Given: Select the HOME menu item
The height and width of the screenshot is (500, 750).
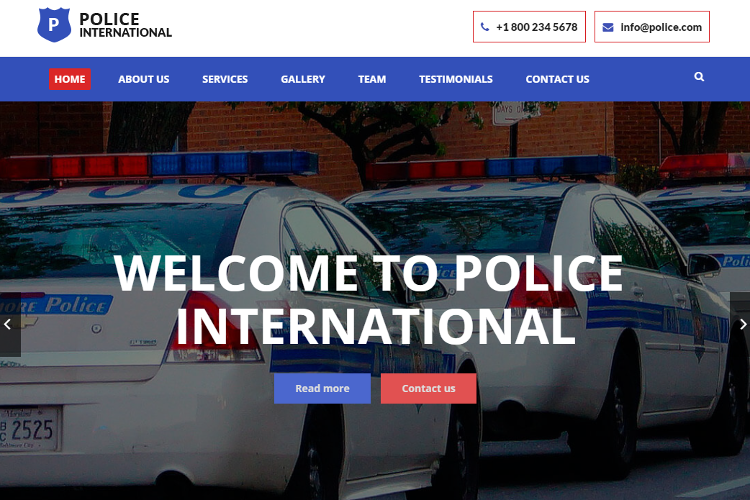Looking at the screenshot, I should coord(70,79).
